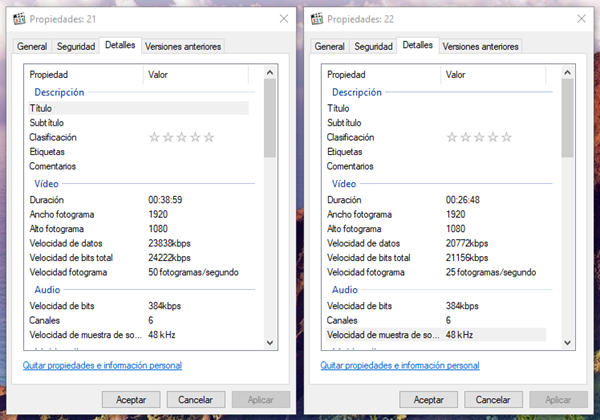Viewport: 600px width, 420px height.
Task: Set second star rating in Propiedades: 22
Action: 466,137
